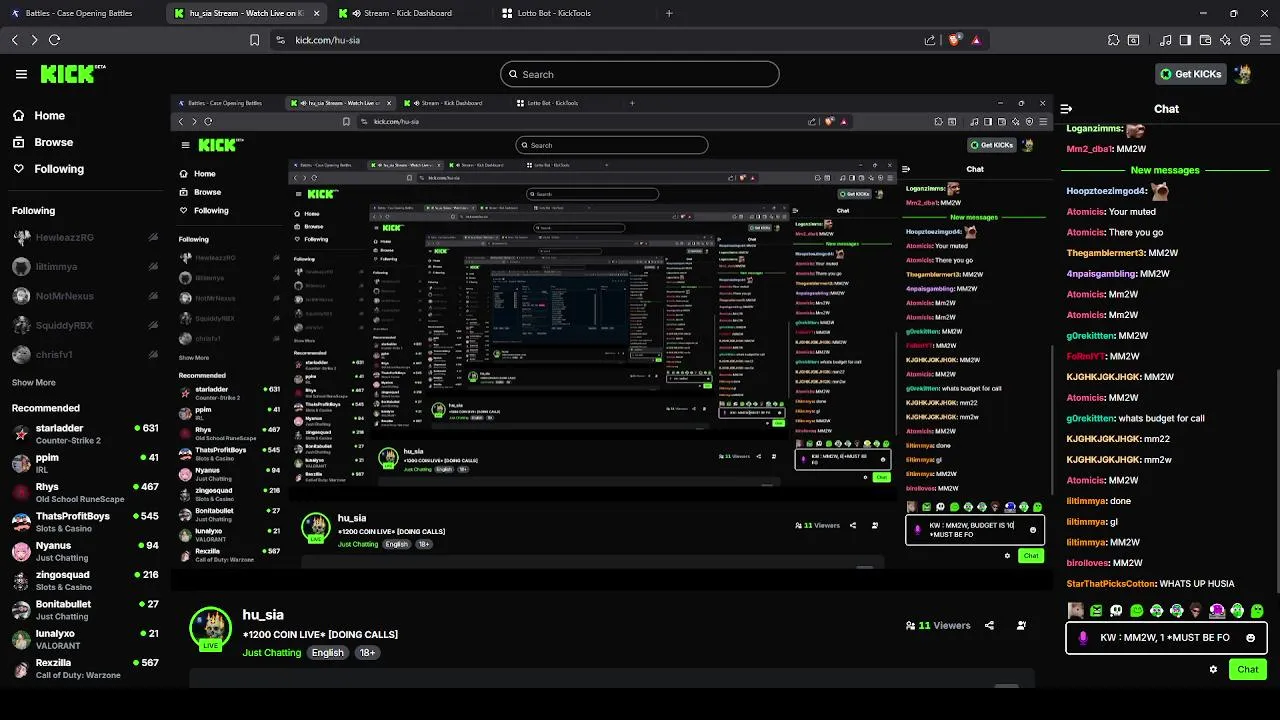Image resolution: width=1280 pixels, height=720 pixels.
Task: Collapse the chat panel
Action: [1066, 109]
